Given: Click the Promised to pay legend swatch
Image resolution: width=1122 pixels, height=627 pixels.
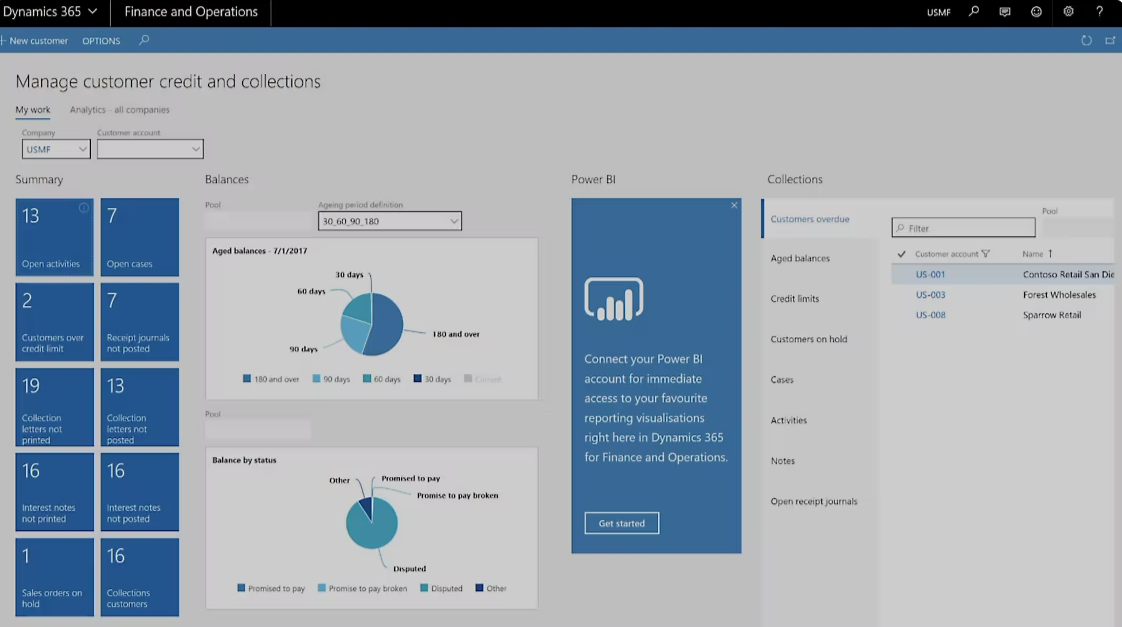Looking at the screenshot, I should pyautogui.click(x=241, y=588).
